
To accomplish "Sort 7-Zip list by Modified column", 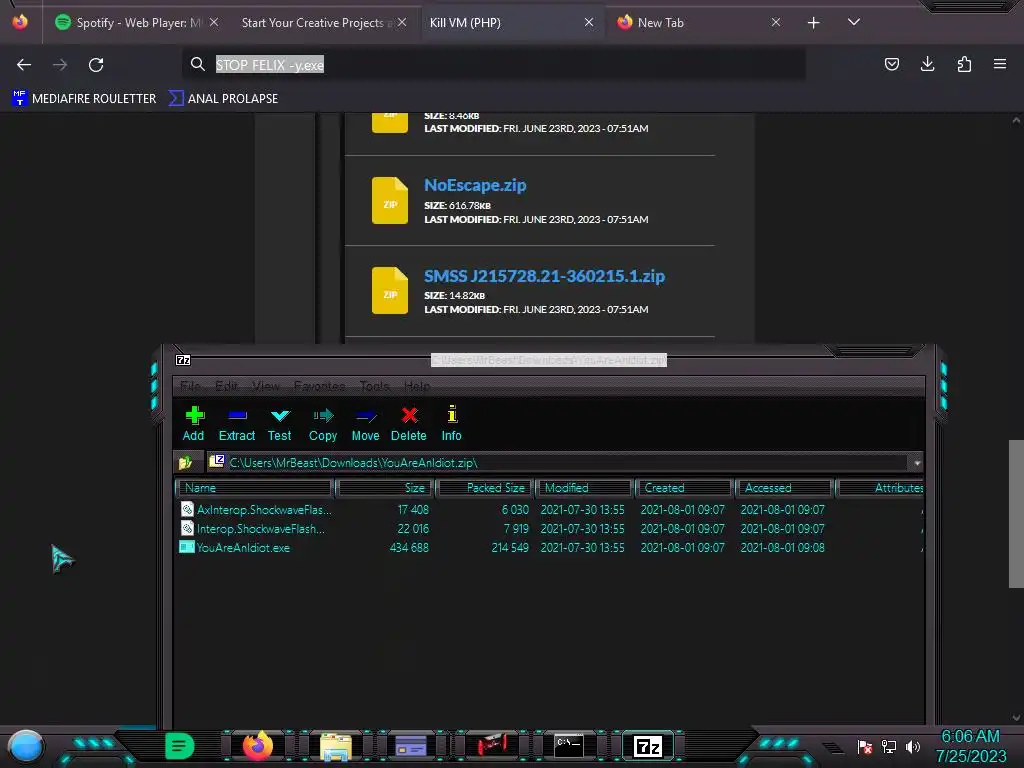I will click(584, 488).
